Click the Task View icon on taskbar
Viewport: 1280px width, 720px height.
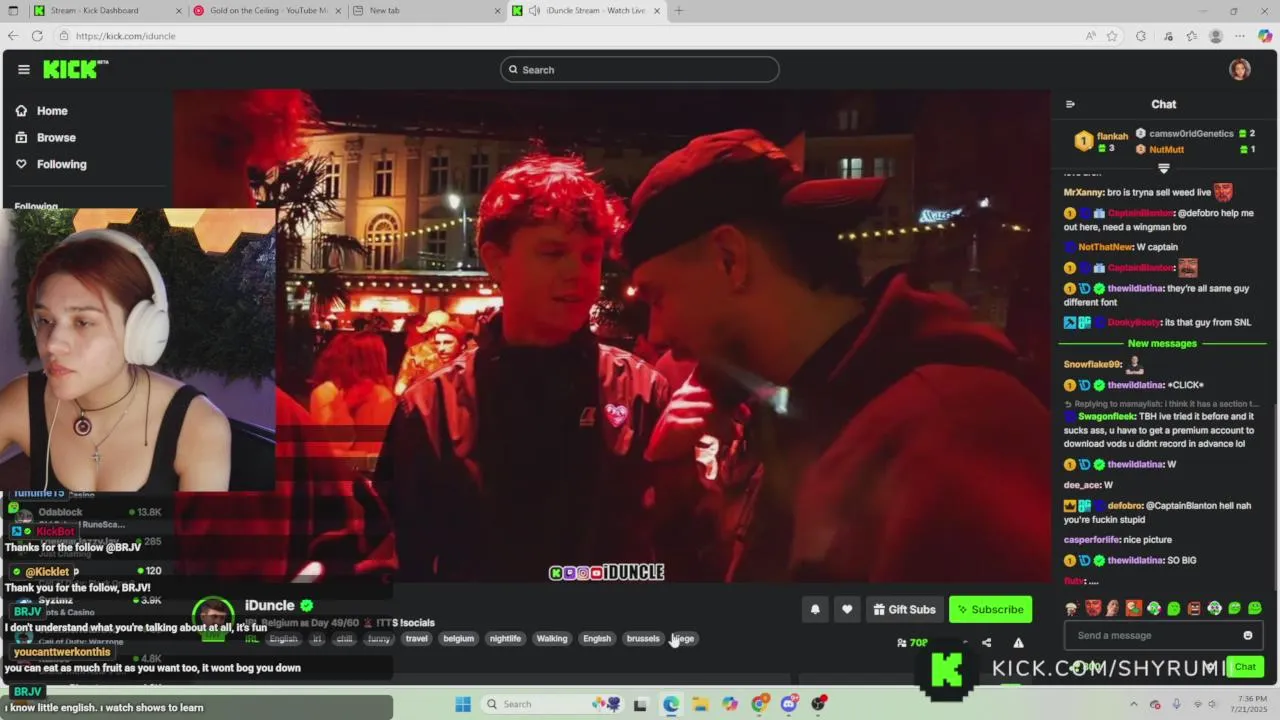(x=640, y=704)
